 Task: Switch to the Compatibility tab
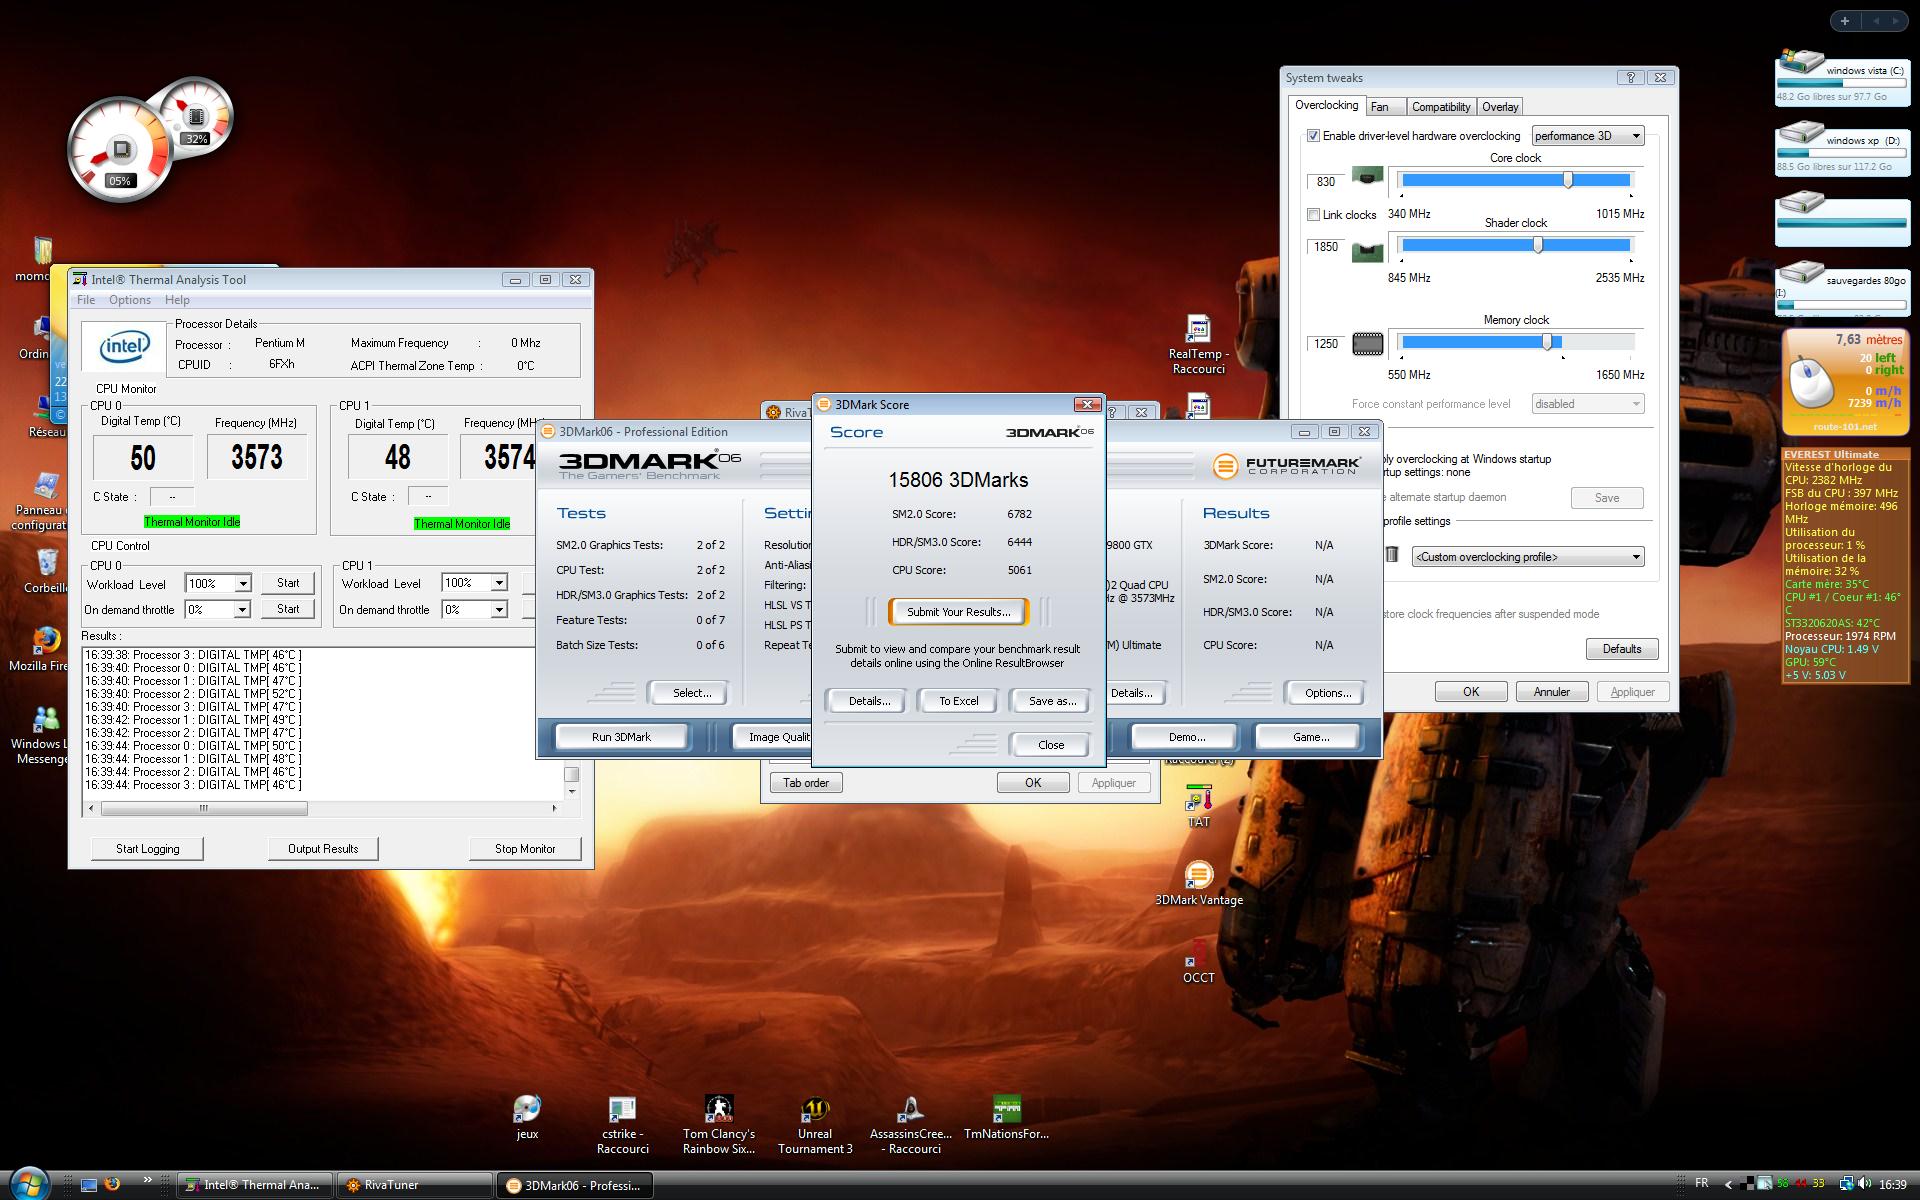pyautogui.click(x=1440, y=107)
